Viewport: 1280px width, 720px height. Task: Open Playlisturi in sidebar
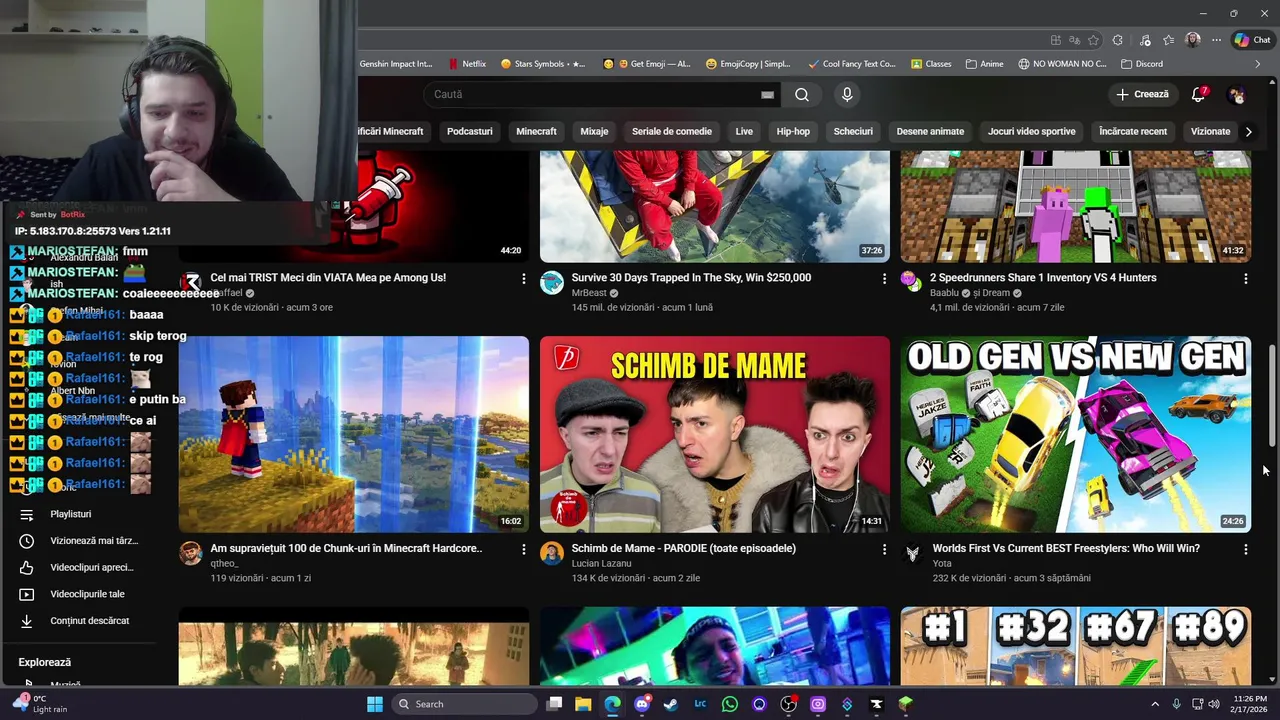coord(70,514)
